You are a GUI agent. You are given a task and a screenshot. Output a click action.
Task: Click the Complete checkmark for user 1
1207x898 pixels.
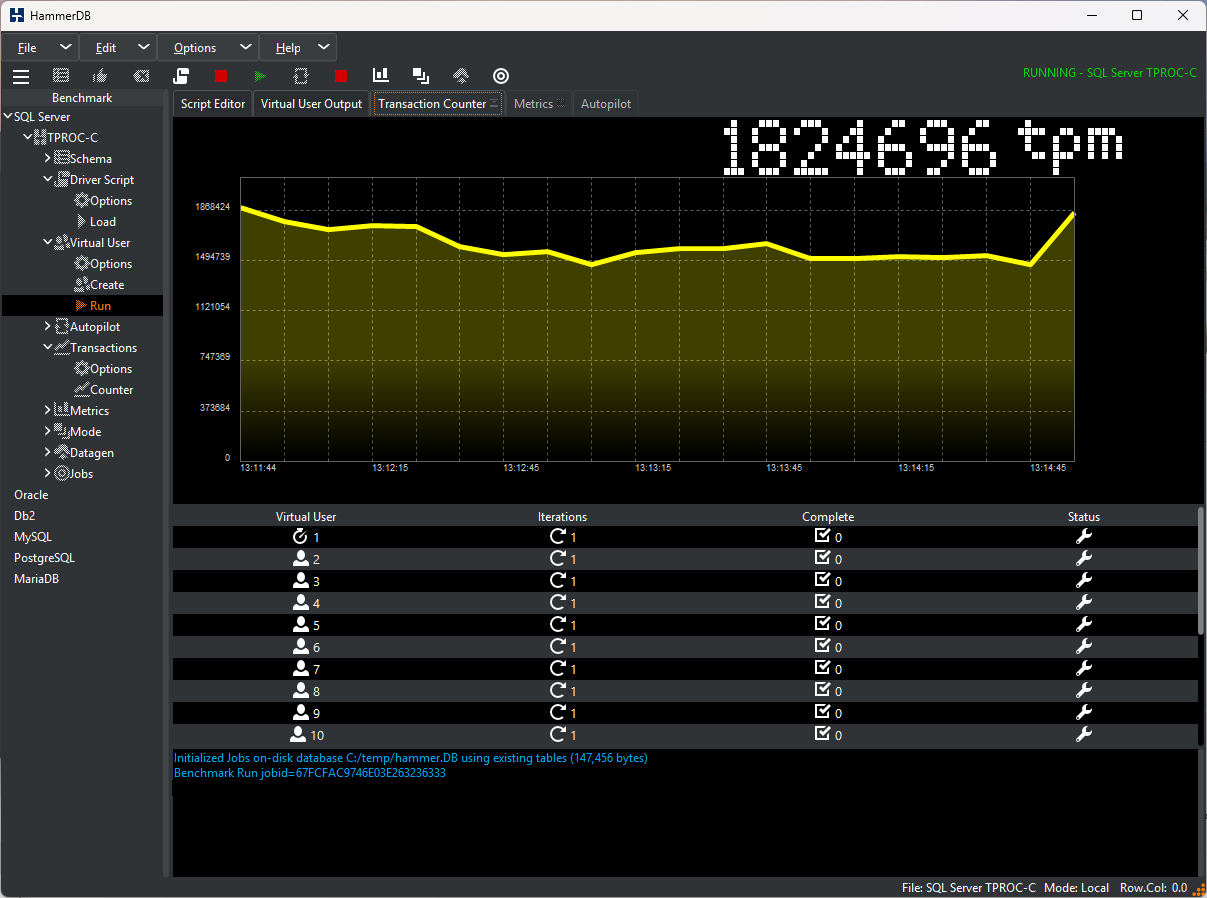[x=823, y=536]
